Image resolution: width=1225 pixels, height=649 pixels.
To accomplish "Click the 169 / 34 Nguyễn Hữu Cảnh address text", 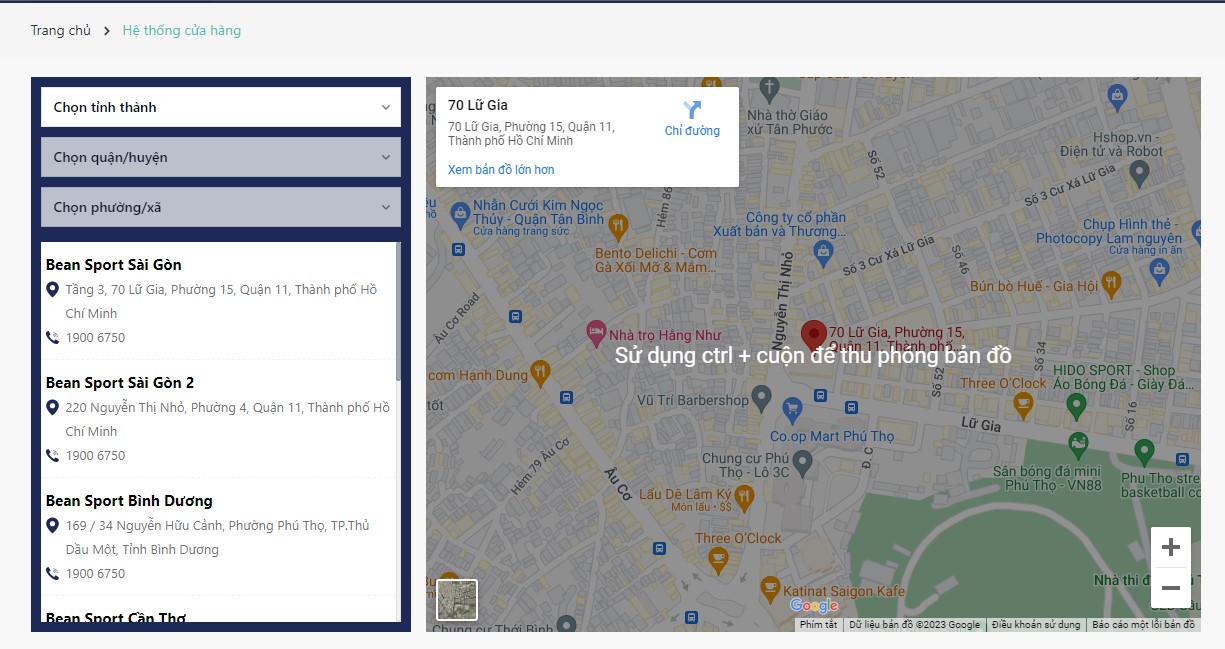I will click(218, 537).
